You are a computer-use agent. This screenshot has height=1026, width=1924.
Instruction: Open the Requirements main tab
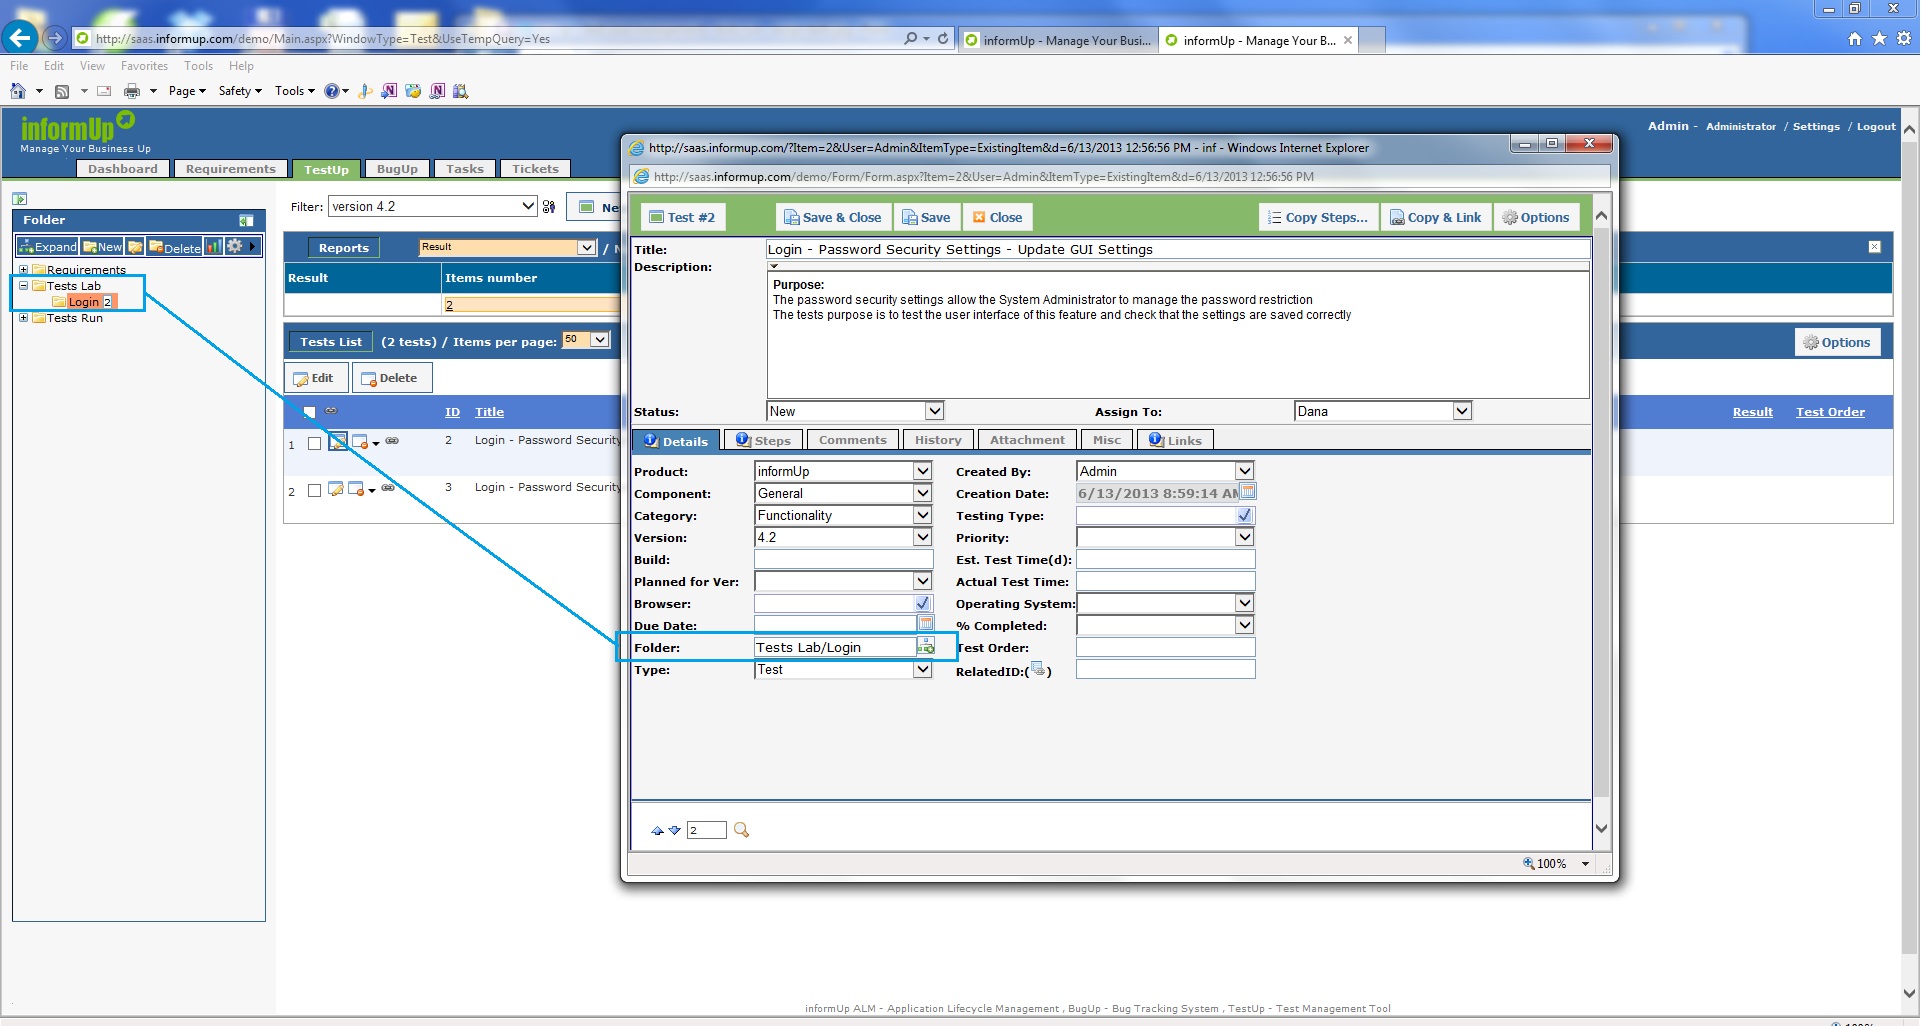click(x=231, y=169)
